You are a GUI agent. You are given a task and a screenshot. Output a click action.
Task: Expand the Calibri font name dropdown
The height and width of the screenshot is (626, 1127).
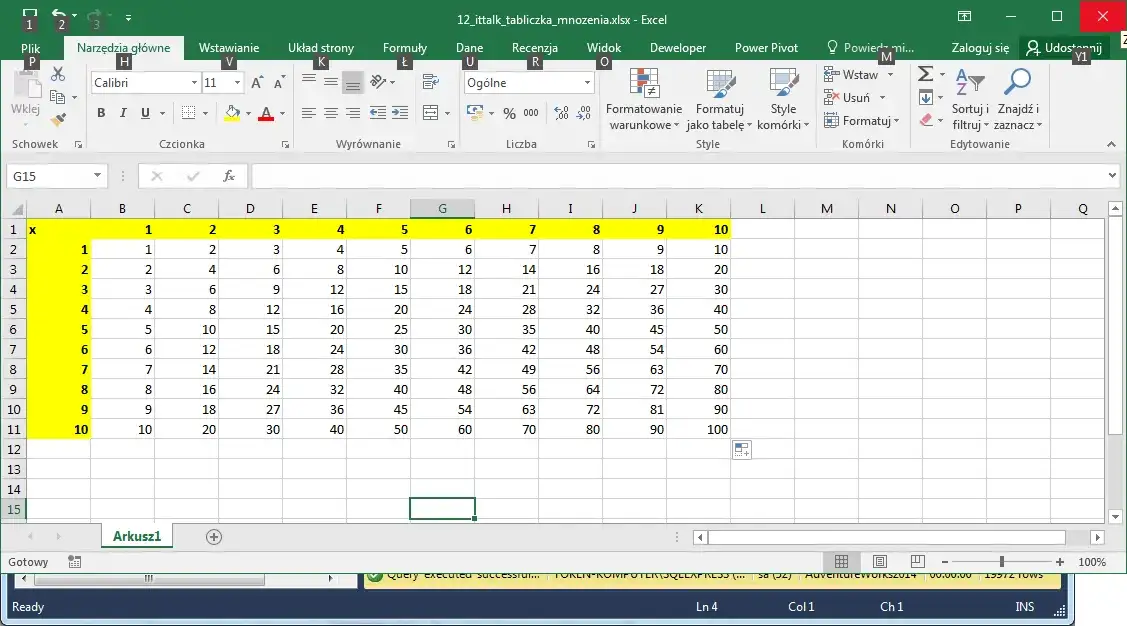(194, 83)
